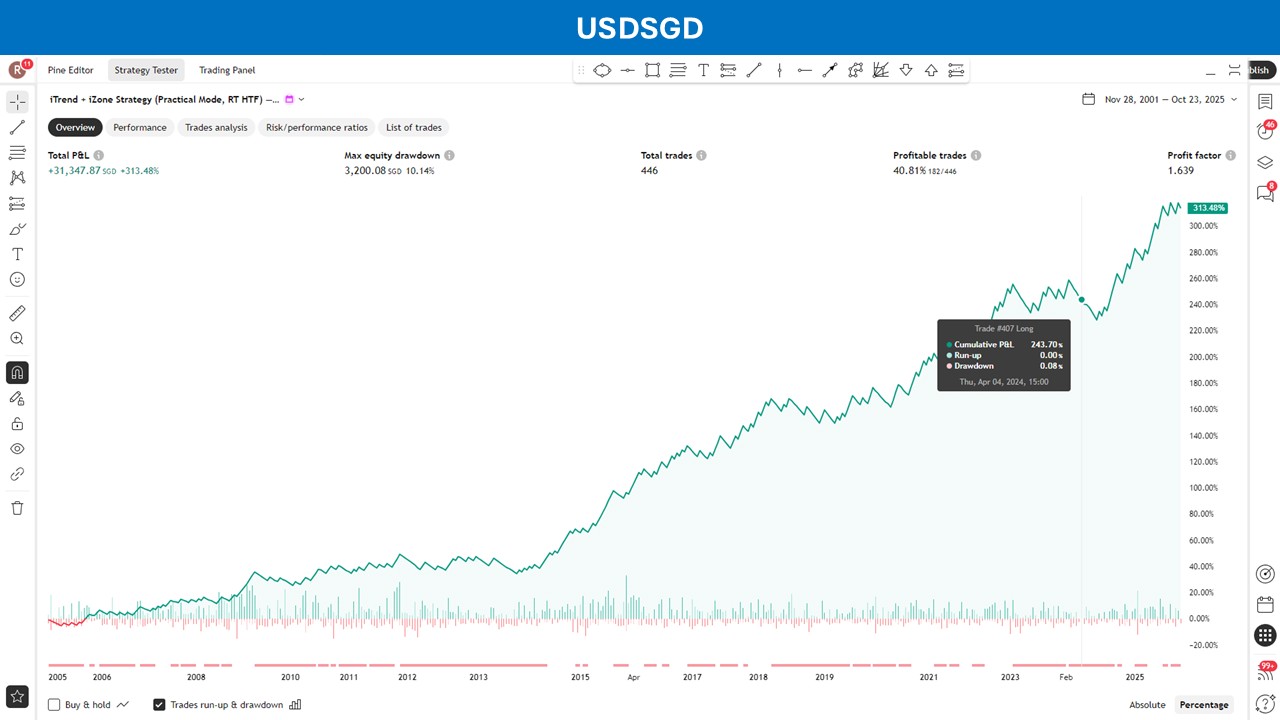Image resolution: width=1280 pixels, height=720 pixels.
Task: Open the link drawings tool in left sidebar
Action: 17,474
